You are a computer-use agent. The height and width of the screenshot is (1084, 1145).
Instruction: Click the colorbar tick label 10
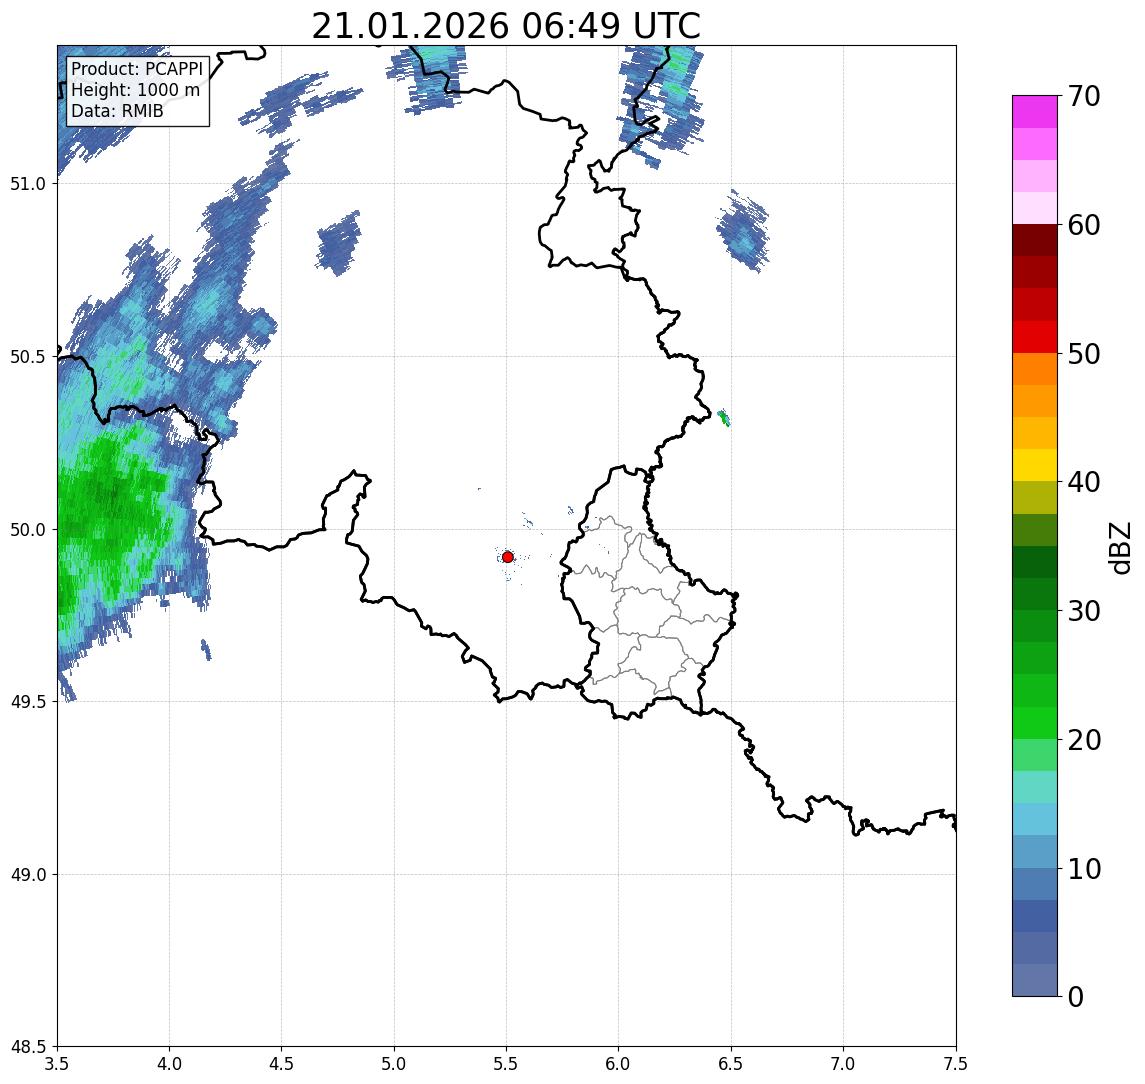[1084, 869]
